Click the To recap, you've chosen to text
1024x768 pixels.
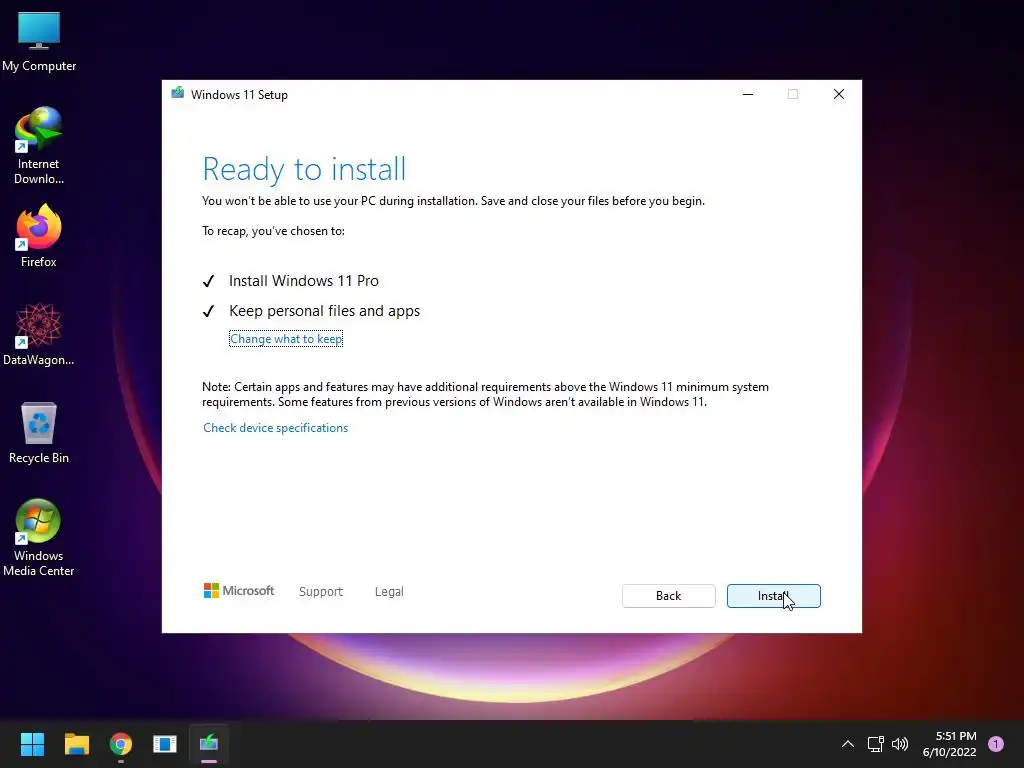[274, 231]
